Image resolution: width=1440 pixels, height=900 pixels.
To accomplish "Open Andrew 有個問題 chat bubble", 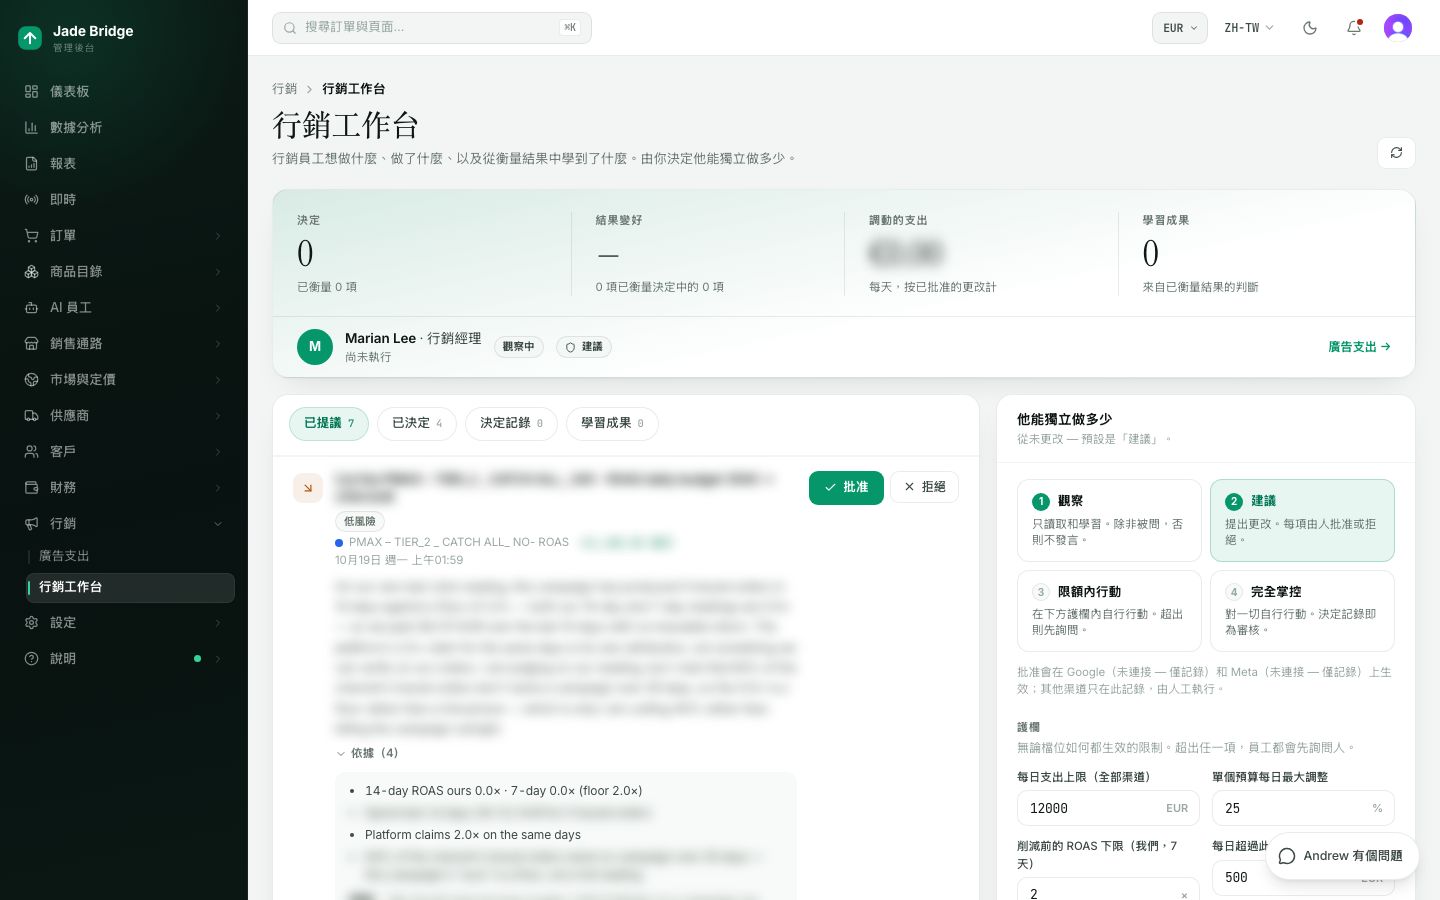I will pyautogui.click(x=1341, y=856).
